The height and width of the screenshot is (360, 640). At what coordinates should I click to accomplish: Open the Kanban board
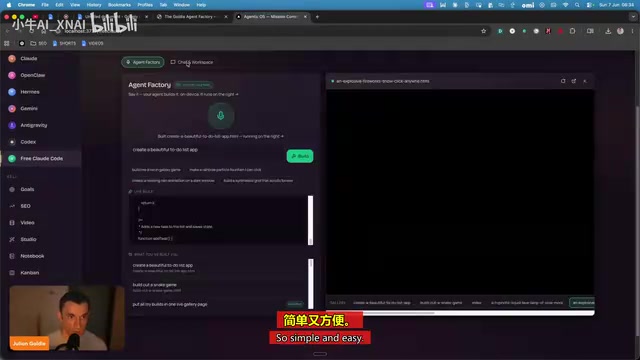tap(29, 273)
